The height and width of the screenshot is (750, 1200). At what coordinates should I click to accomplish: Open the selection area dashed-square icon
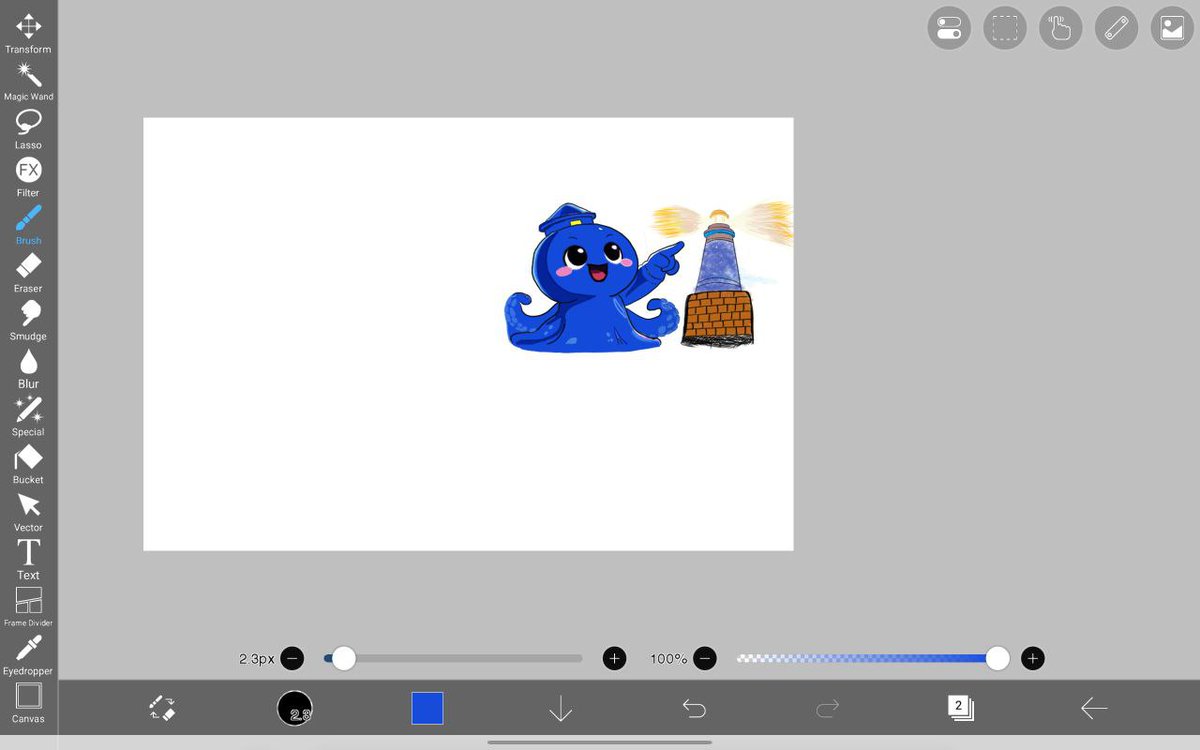point(1005,28)
